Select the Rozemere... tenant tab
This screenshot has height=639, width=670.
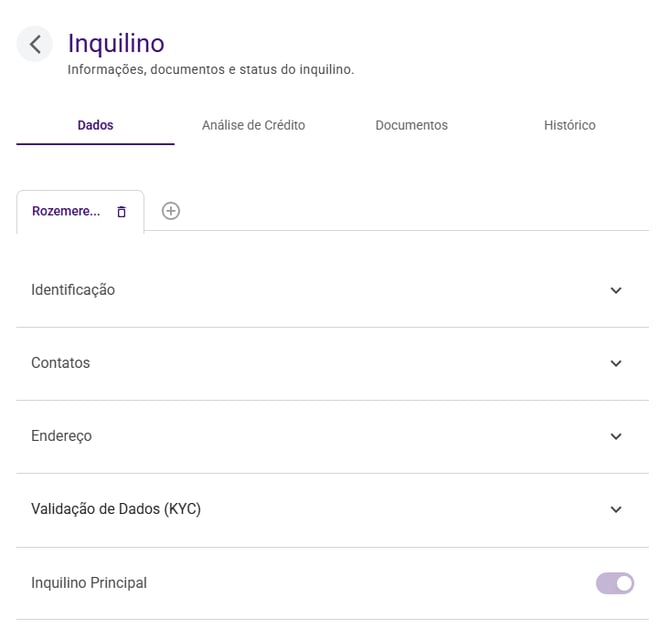point(66,212)
